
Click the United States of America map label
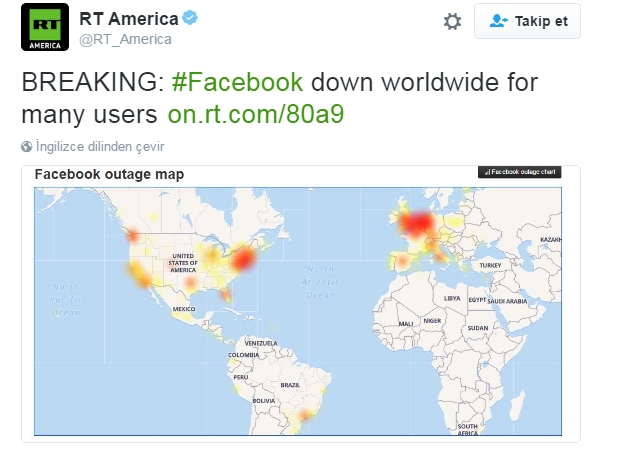[183, 263]
